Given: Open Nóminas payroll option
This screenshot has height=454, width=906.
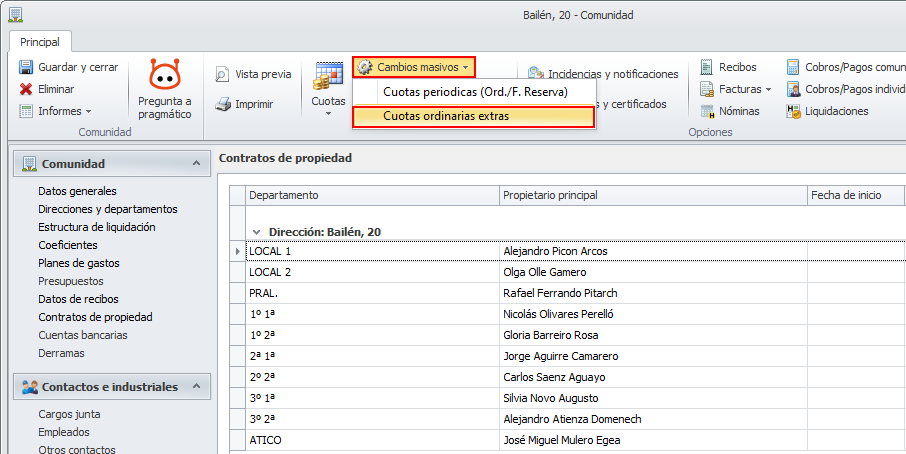Looking at the screenshot, I should point(707,111).
